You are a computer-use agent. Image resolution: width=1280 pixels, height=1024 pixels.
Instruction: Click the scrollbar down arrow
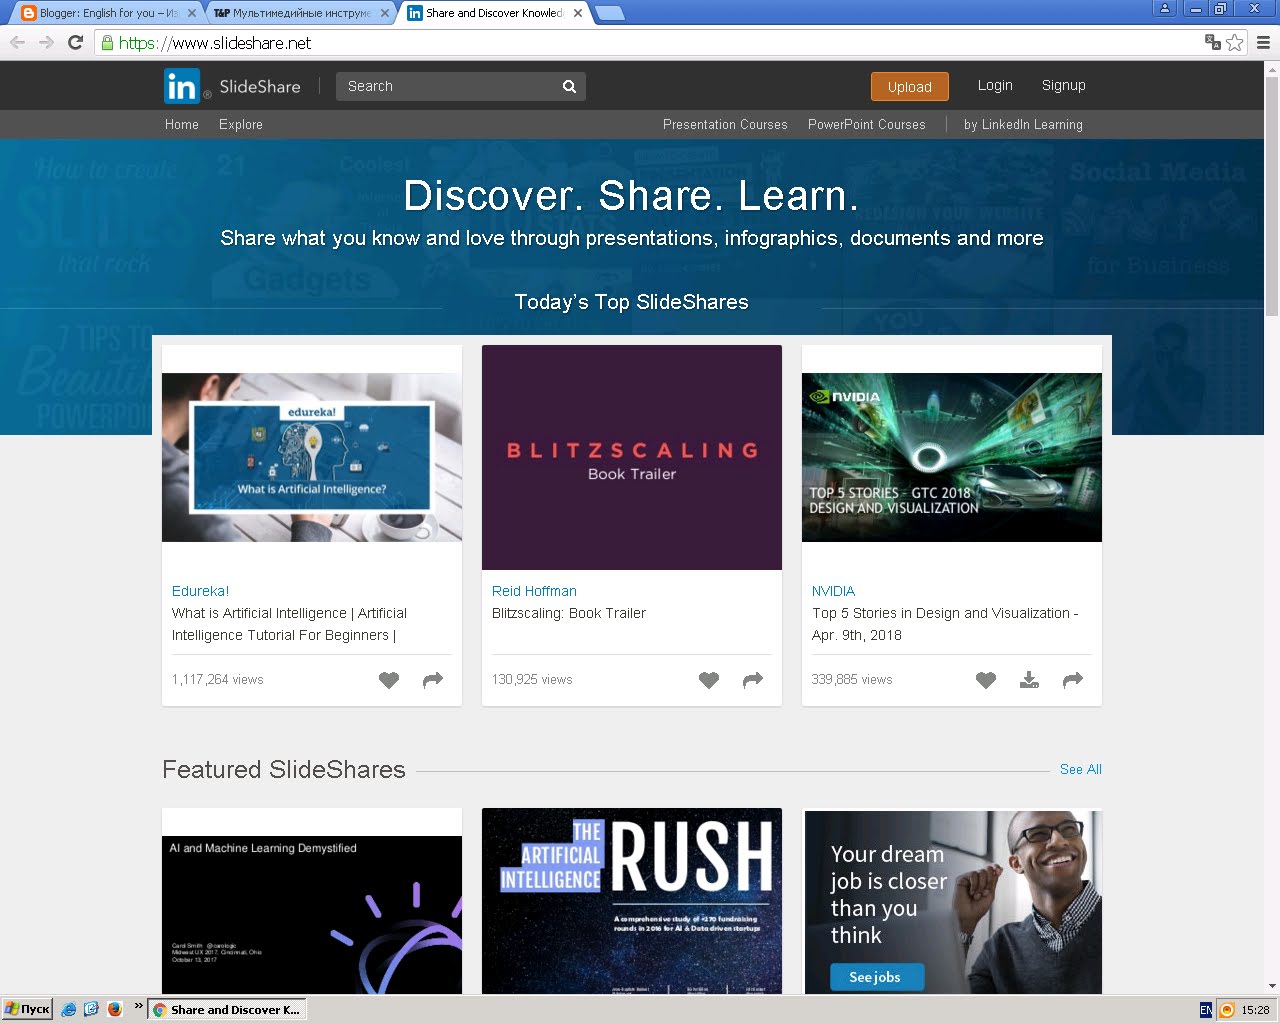(1272, 986)
